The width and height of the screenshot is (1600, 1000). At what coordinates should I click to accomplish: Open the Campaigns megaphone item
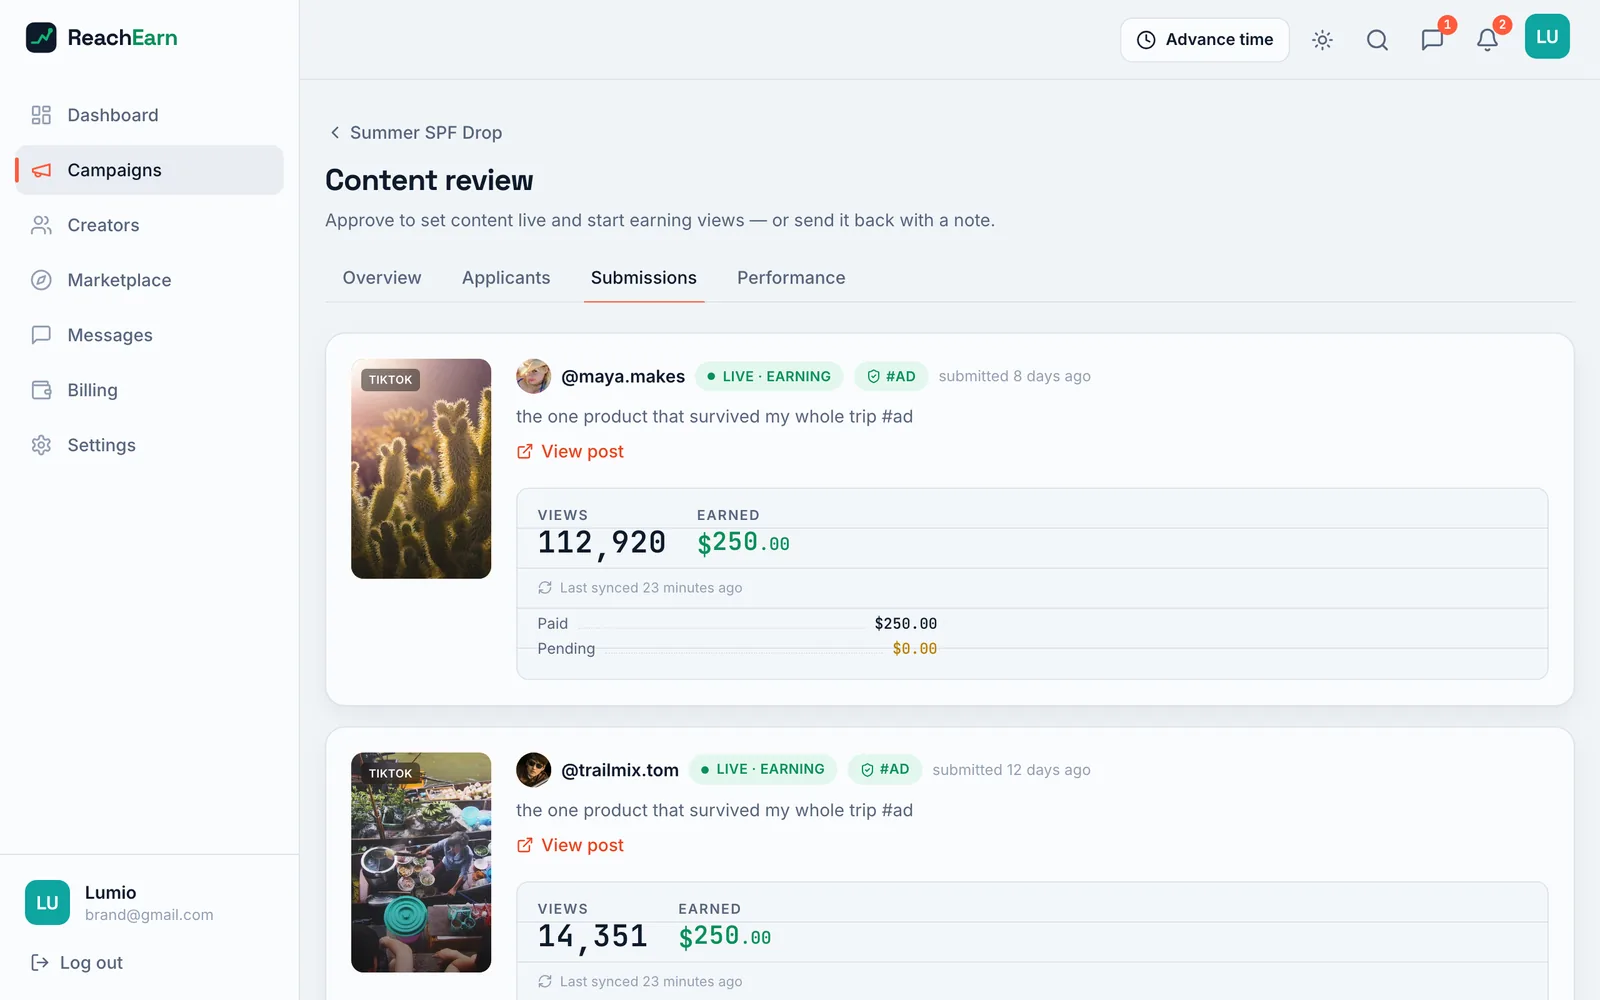point(150,170)
